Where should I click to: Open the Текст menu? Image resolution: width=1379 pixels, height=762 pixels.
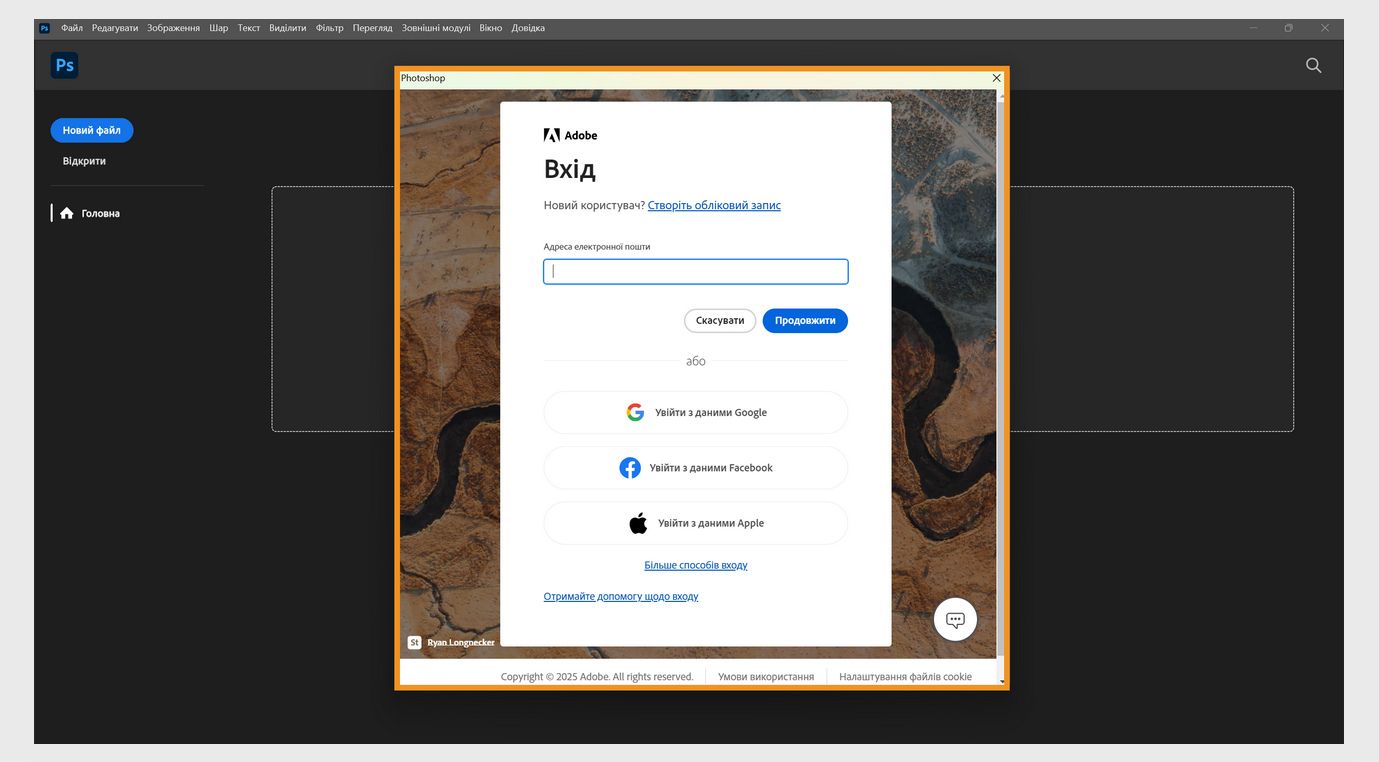[x=249, y=28]
